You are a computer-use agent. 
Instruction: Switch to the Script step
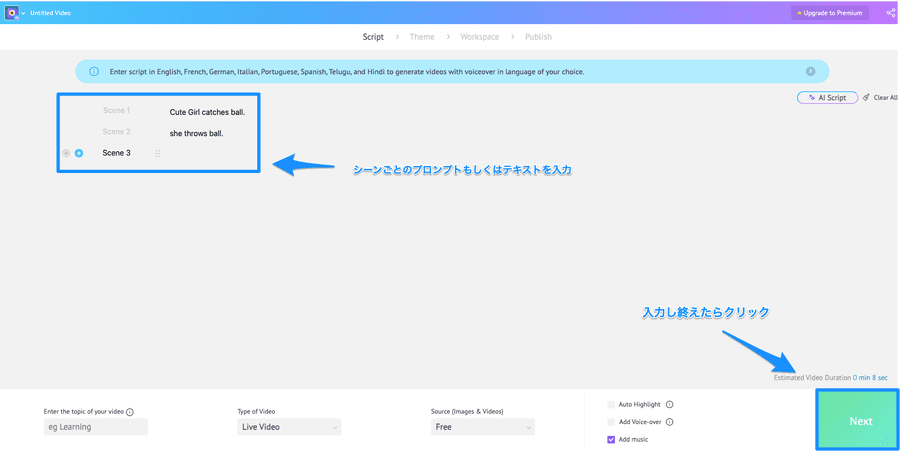point(373,37)
